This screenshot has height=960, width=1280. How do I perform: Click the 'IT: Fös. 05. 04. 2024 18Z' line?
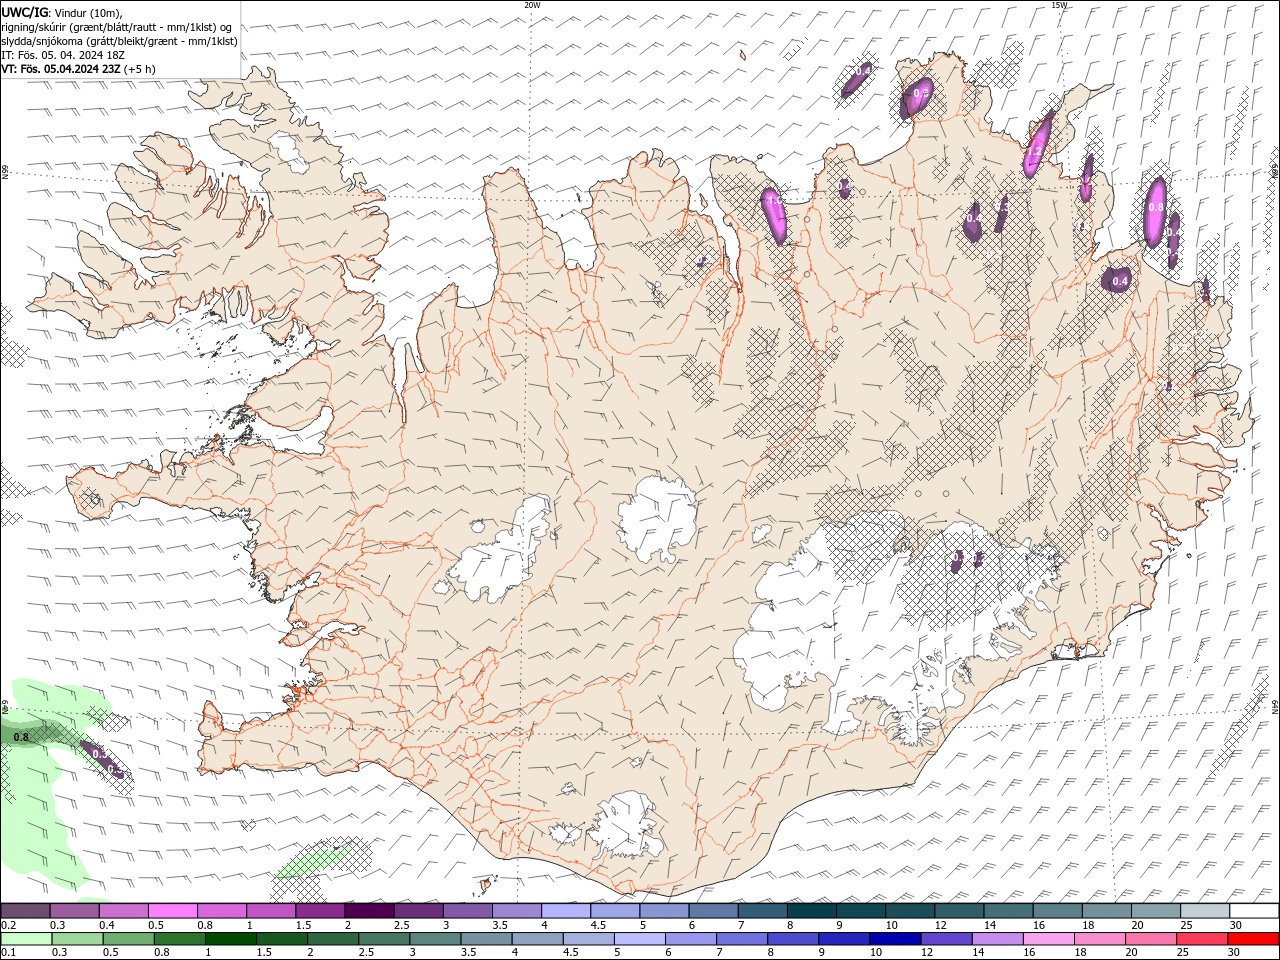coord(62,55)
